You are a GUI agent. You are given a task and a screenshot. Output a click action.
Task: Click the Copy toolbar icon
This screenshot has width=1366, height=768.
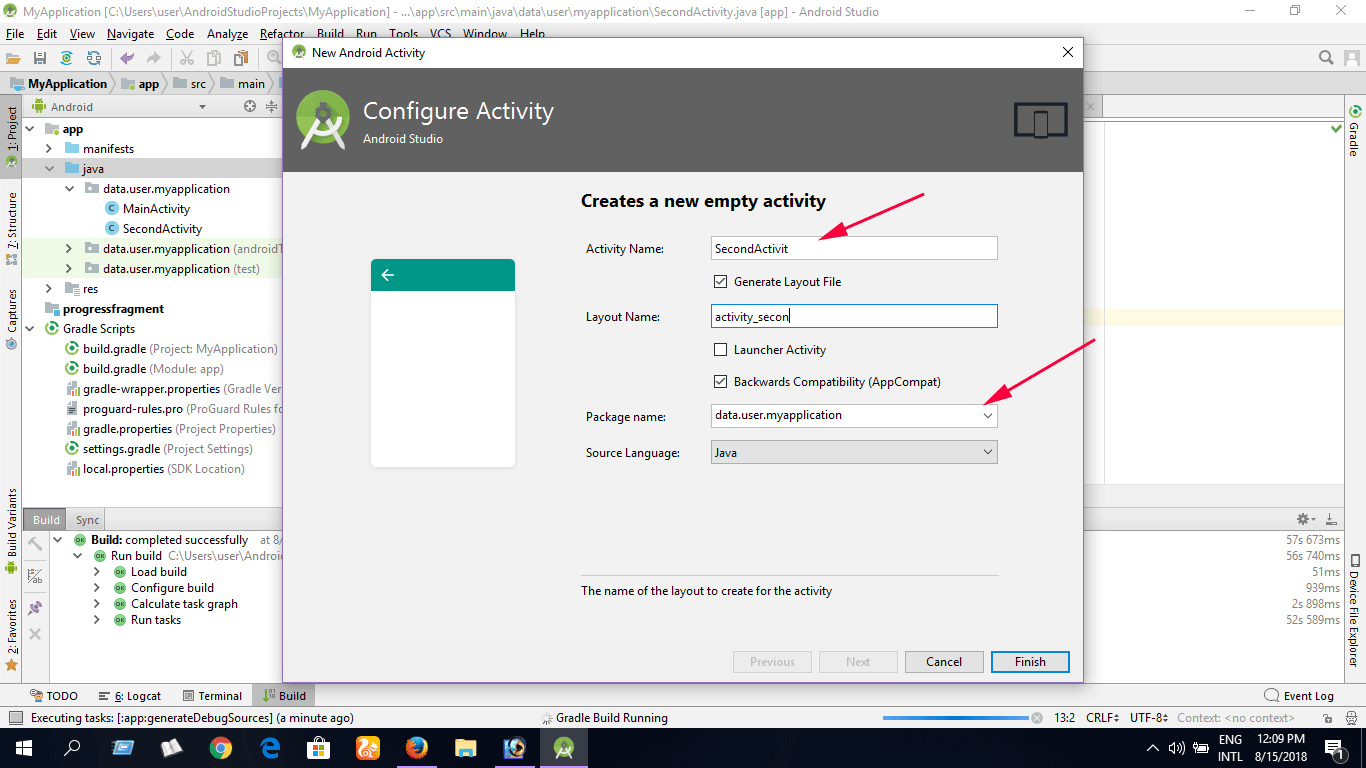coord(214,59)
